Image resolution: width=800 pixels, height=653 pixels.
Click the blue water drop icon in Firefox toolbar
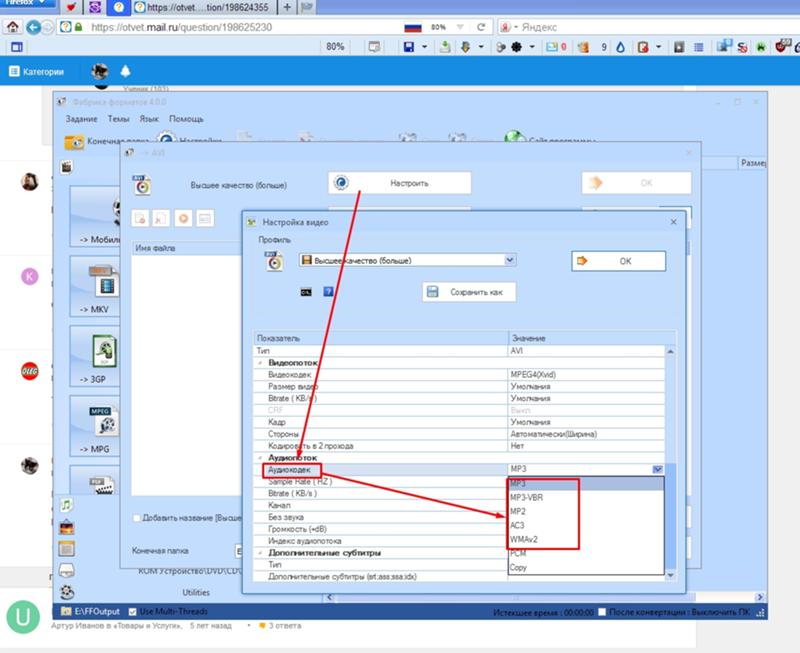tap(620, 47)
